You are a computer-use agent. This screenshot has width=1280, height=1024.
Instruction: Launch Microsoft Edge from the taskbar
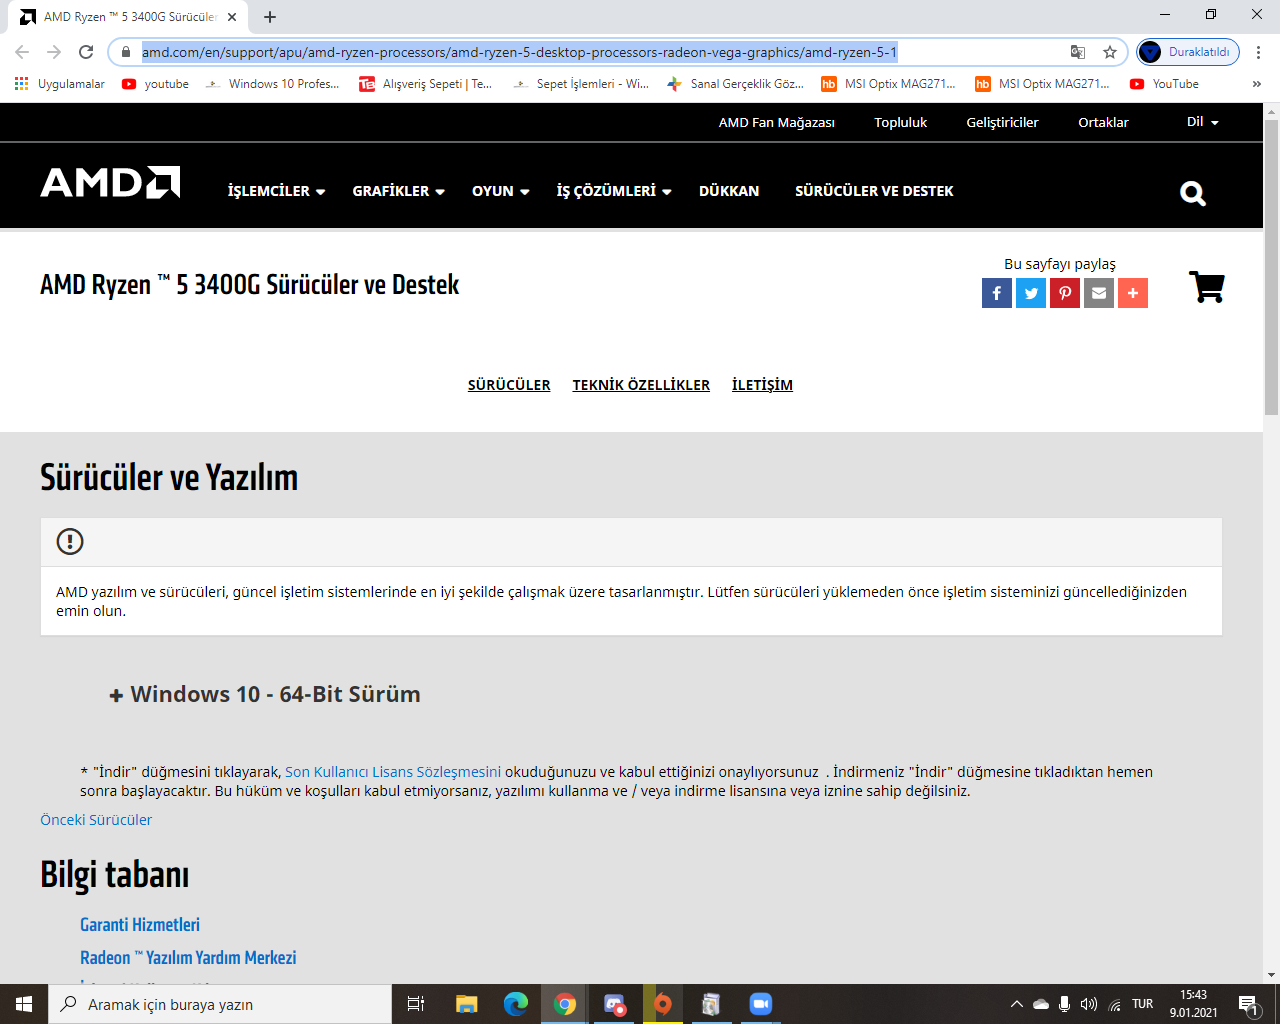coord(516,1004)
